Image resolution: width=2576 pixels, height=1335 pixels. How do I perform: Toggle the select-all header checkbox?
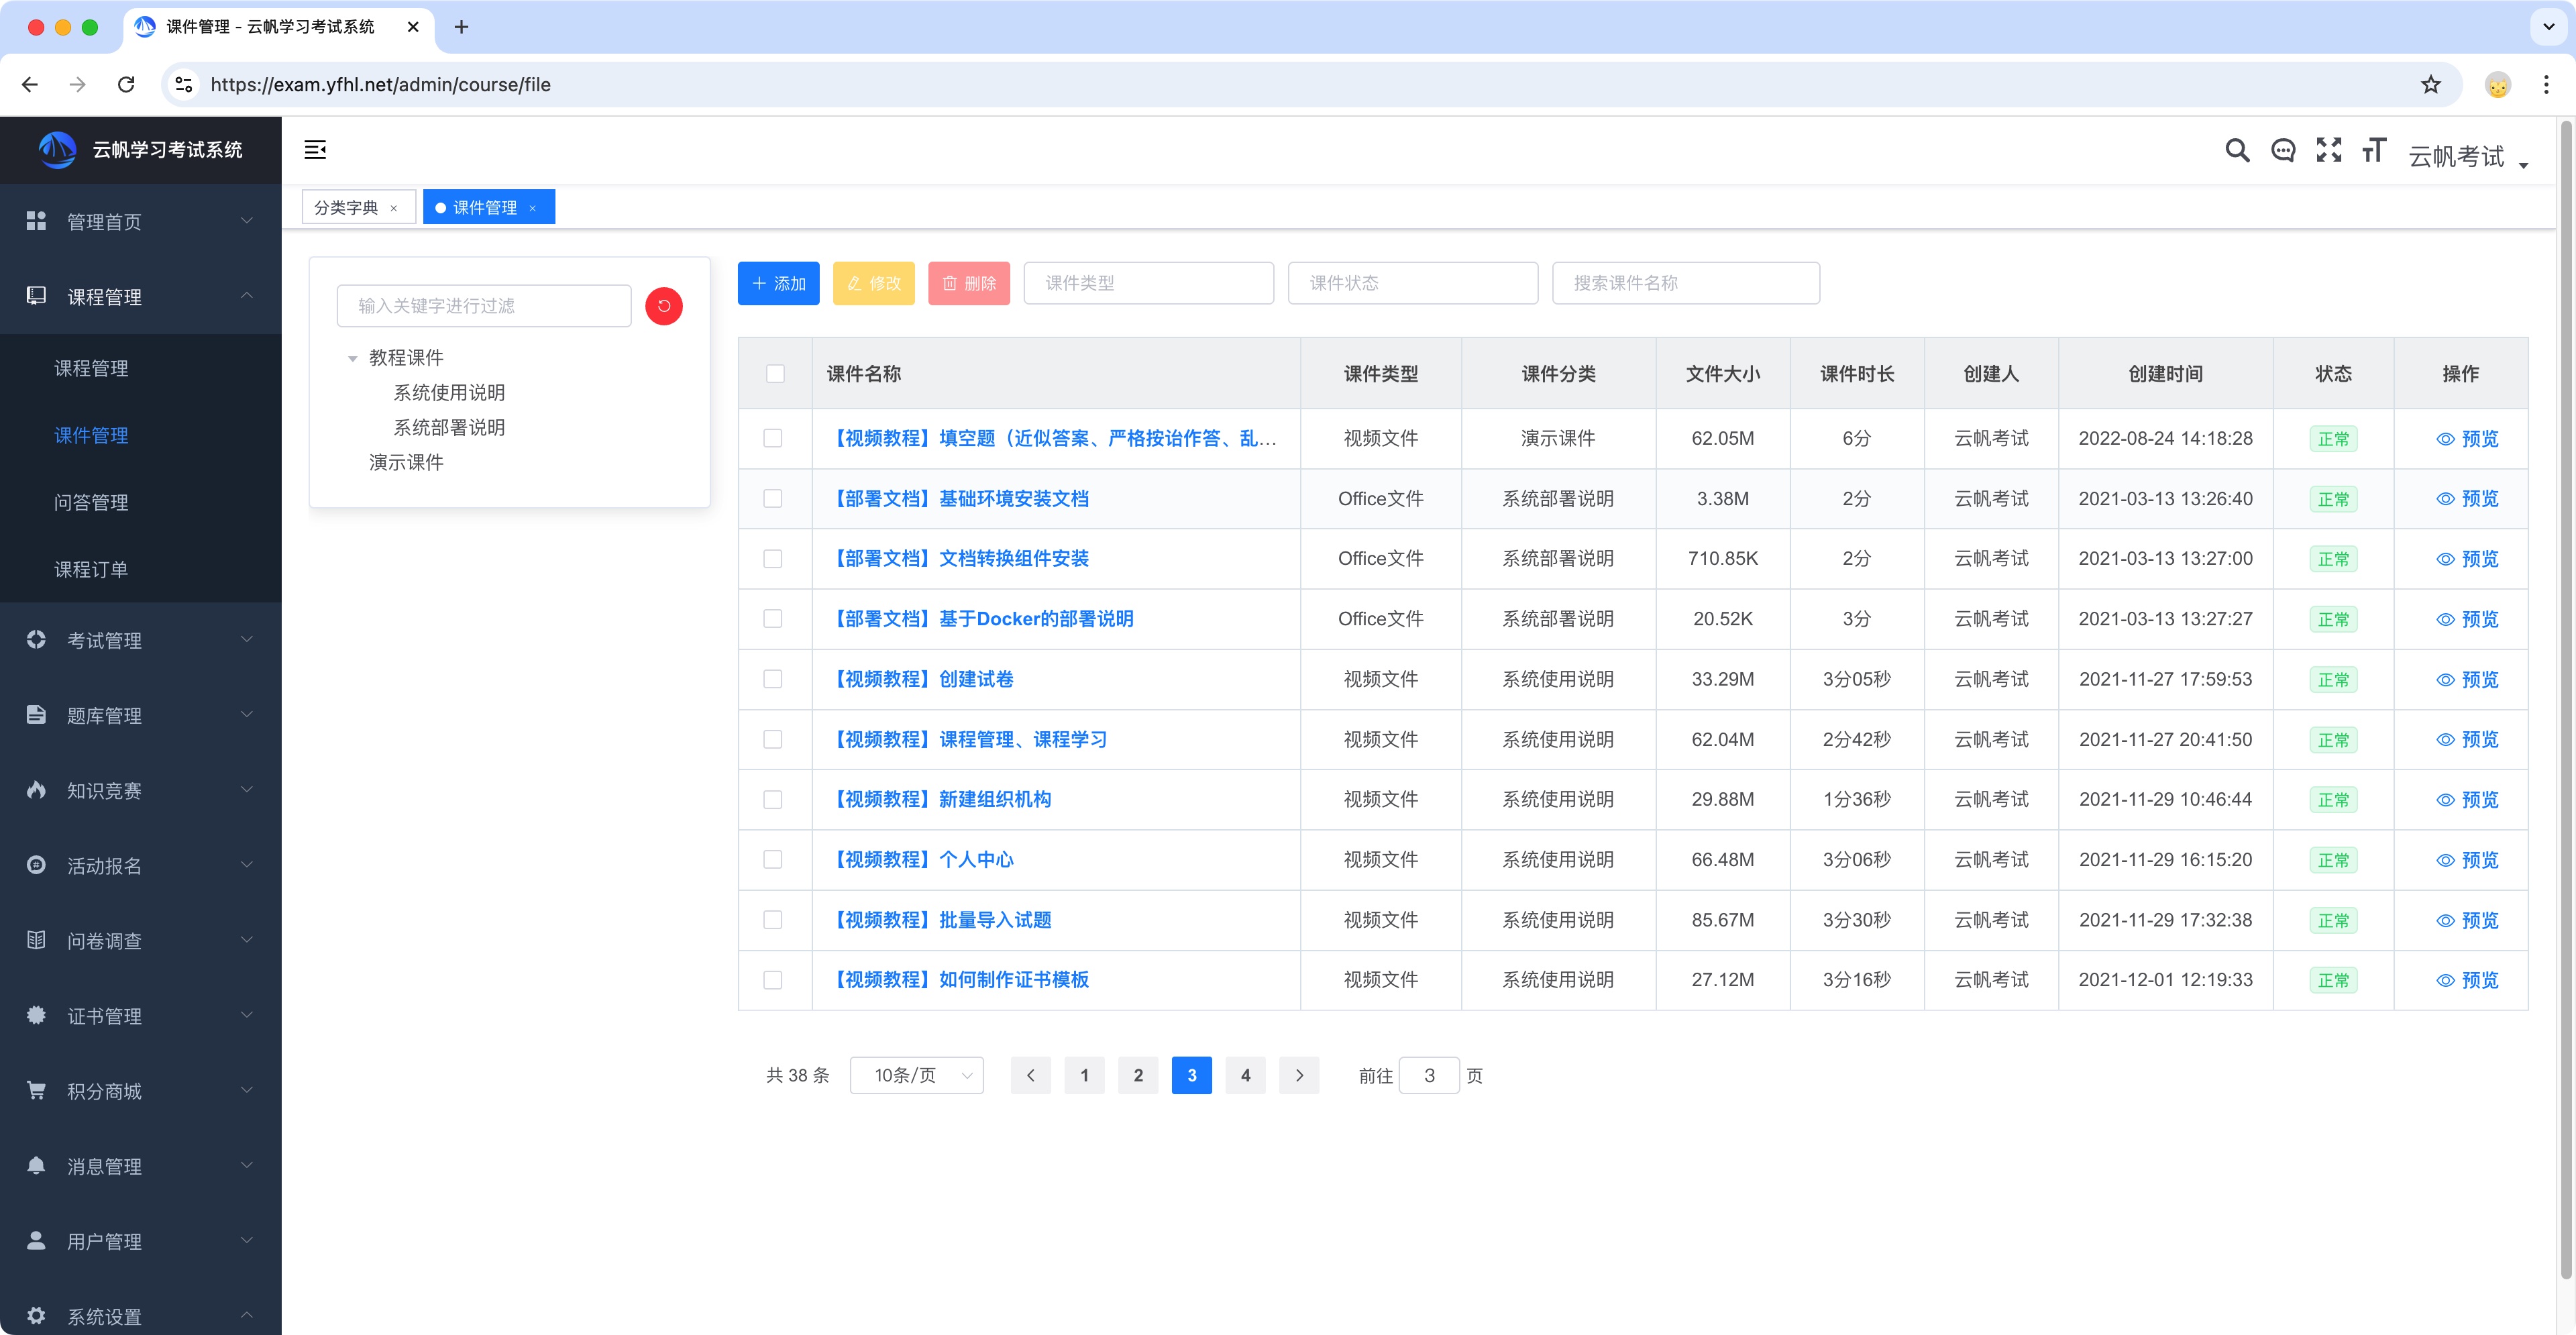(775, 373)
